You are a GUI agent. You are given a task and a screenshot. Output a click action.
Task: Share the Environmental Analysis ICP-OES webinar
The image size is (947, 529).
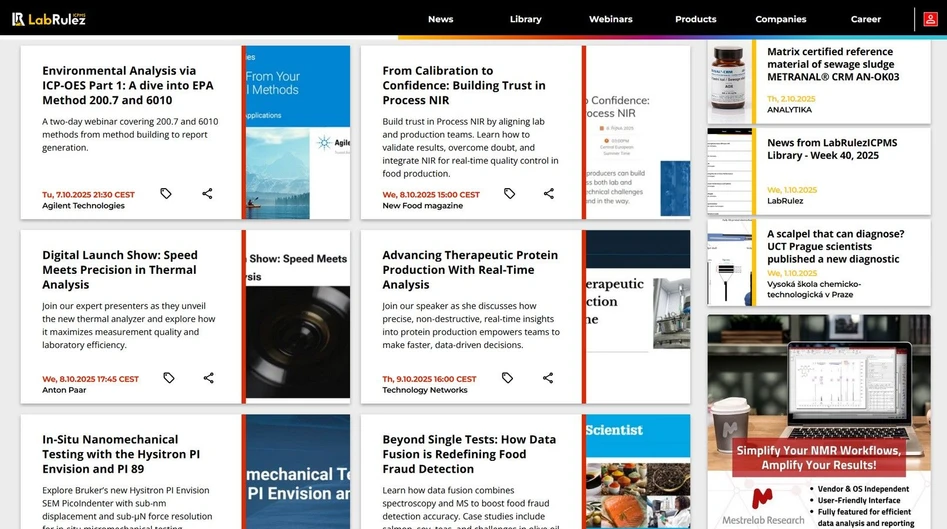[x=207, y=193]
